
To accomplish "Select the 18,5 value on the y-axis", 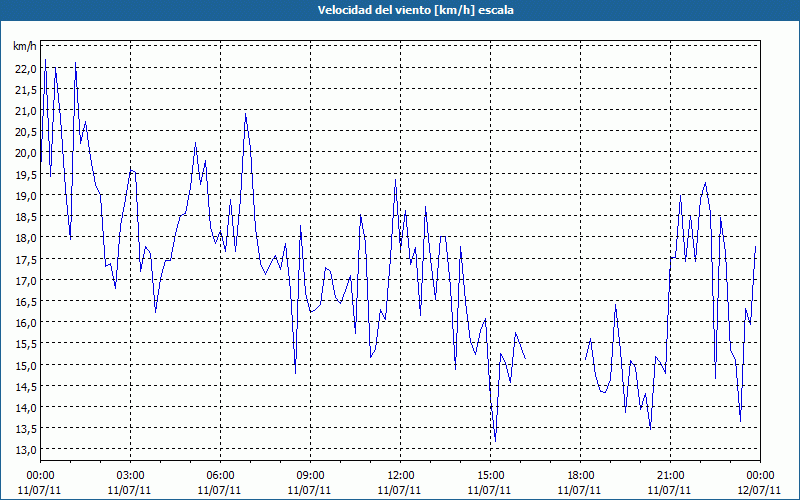I will 26,217.
